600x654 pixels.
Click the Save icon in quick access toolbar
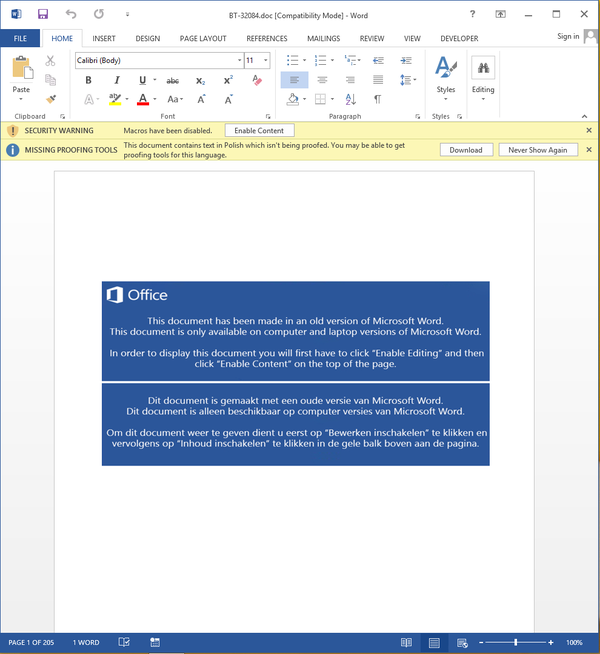43,14
